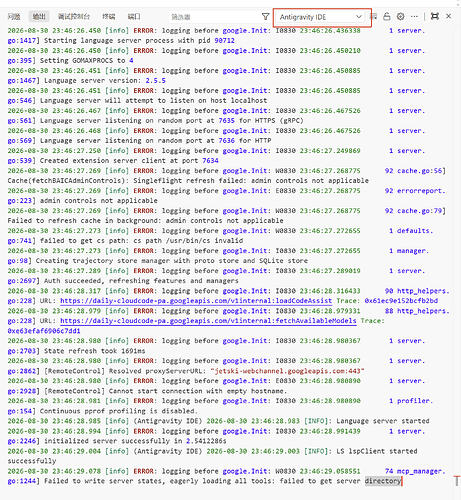Click port number 7636 for HTTP
This screenshot has width=461, height=500.
[x=227, y=140]
